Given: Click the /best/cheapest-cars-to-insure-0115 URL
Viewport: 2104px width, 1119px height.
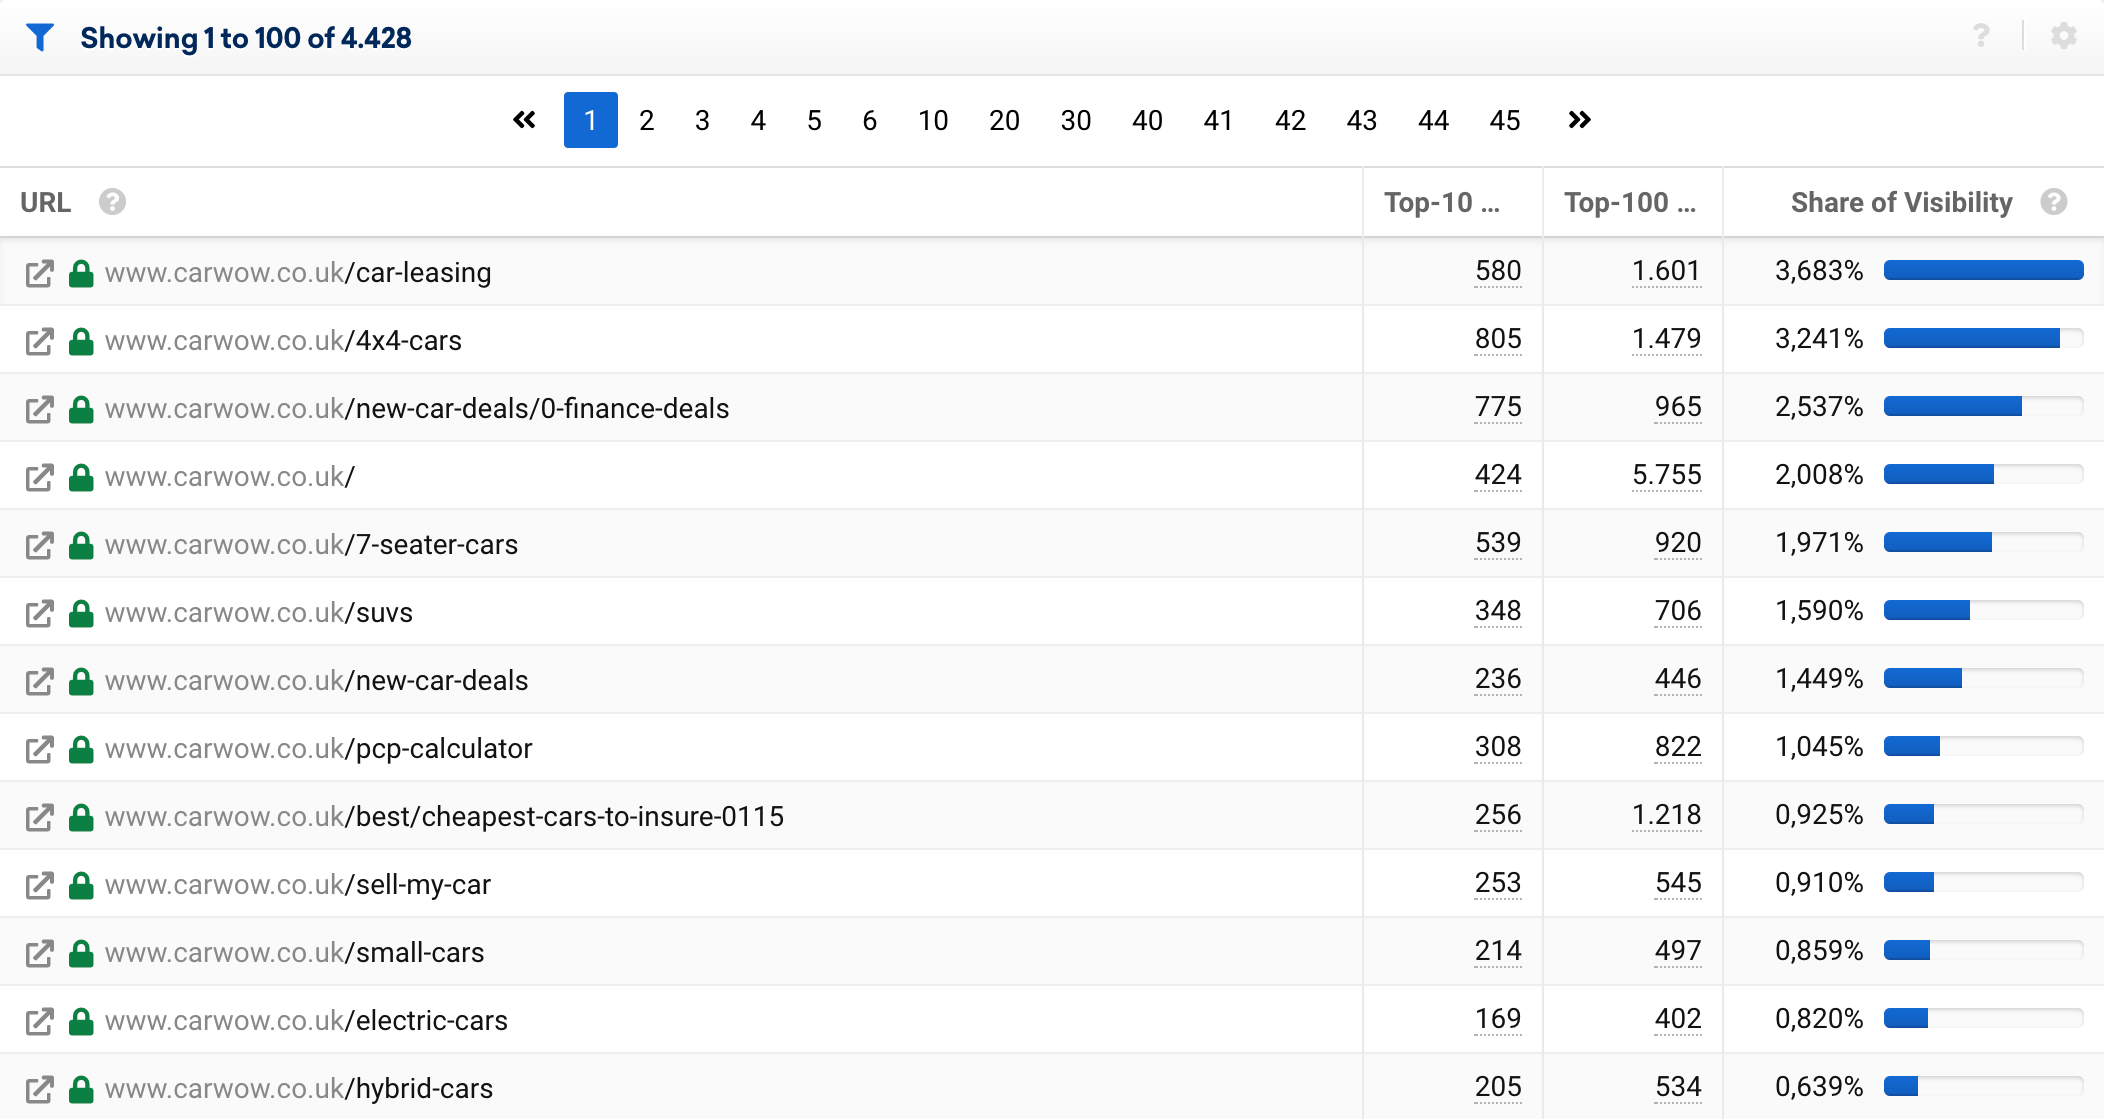Looking at the screenshot, I should click(x=444, y=817).
